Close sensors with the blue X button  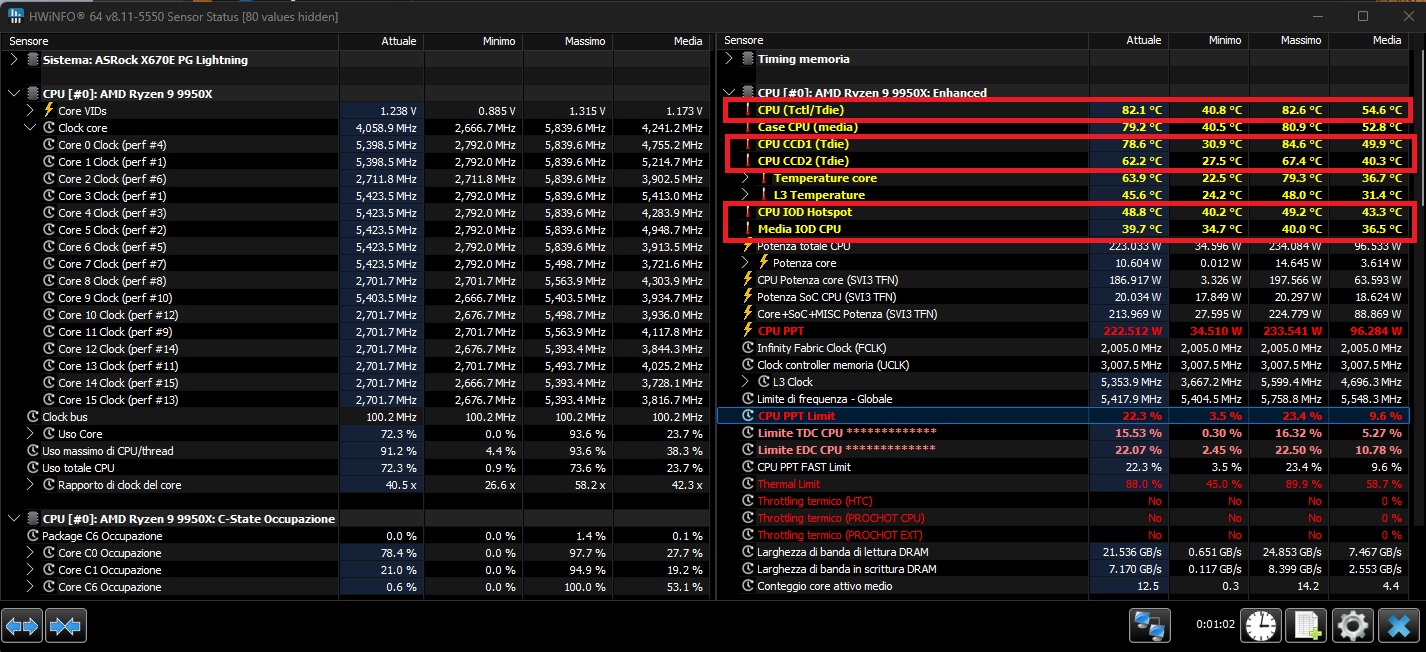pyautogui.click(x=1398, y=626)
